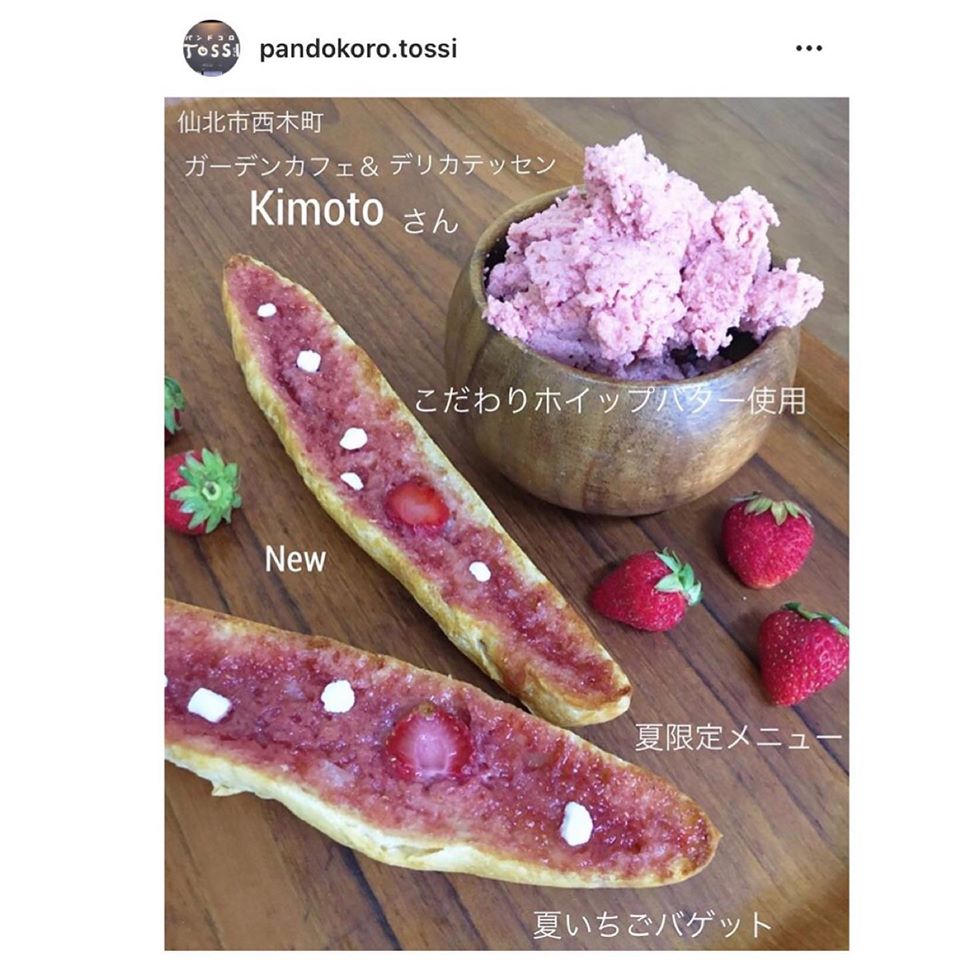Open the three-dot more options menu
The width and height of the screenshot is (960, 960).
tap(809, 48)
